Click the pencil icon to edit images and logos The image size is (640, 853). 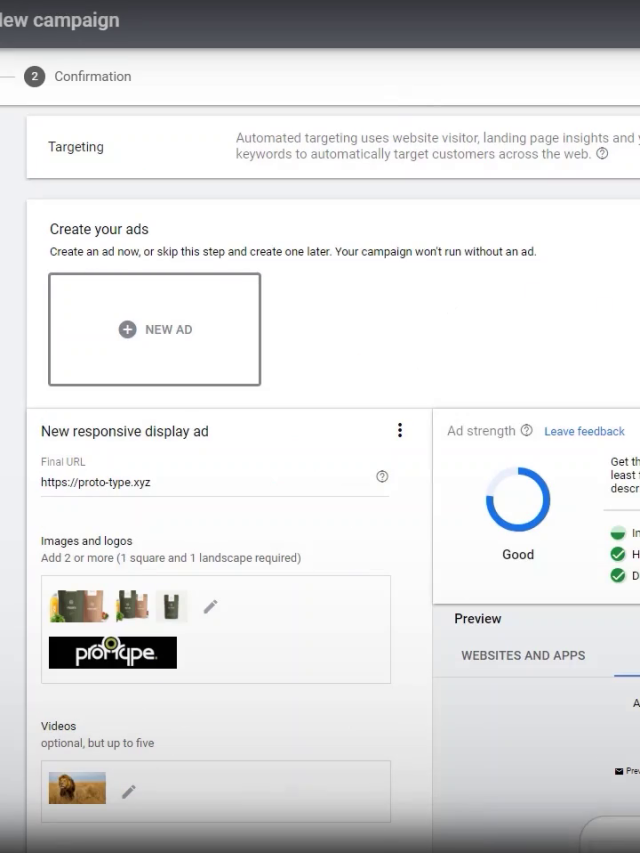coord(210,606)
